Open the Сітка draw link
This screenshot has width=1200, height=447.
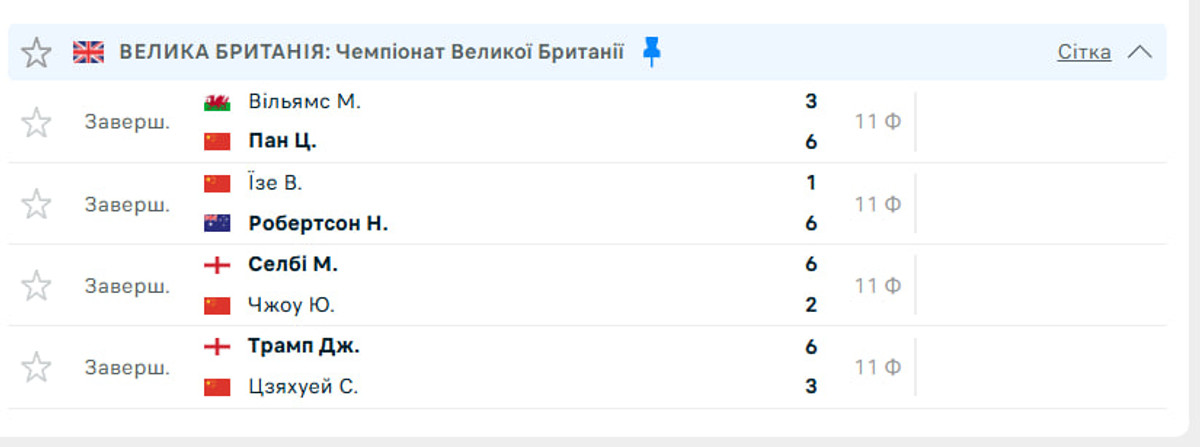coord(1083,52)
